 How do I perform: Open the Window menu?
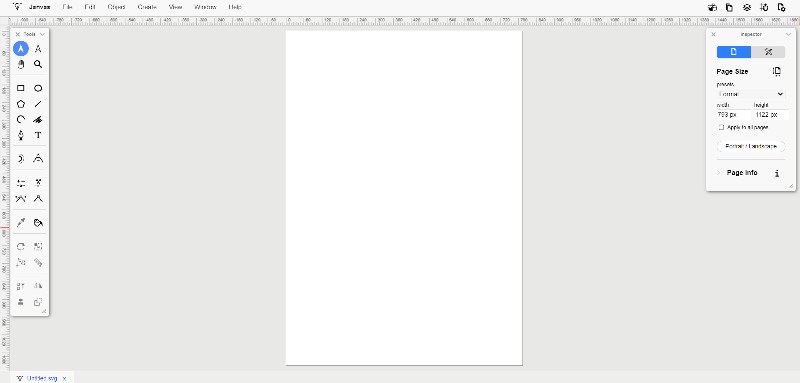205,7
